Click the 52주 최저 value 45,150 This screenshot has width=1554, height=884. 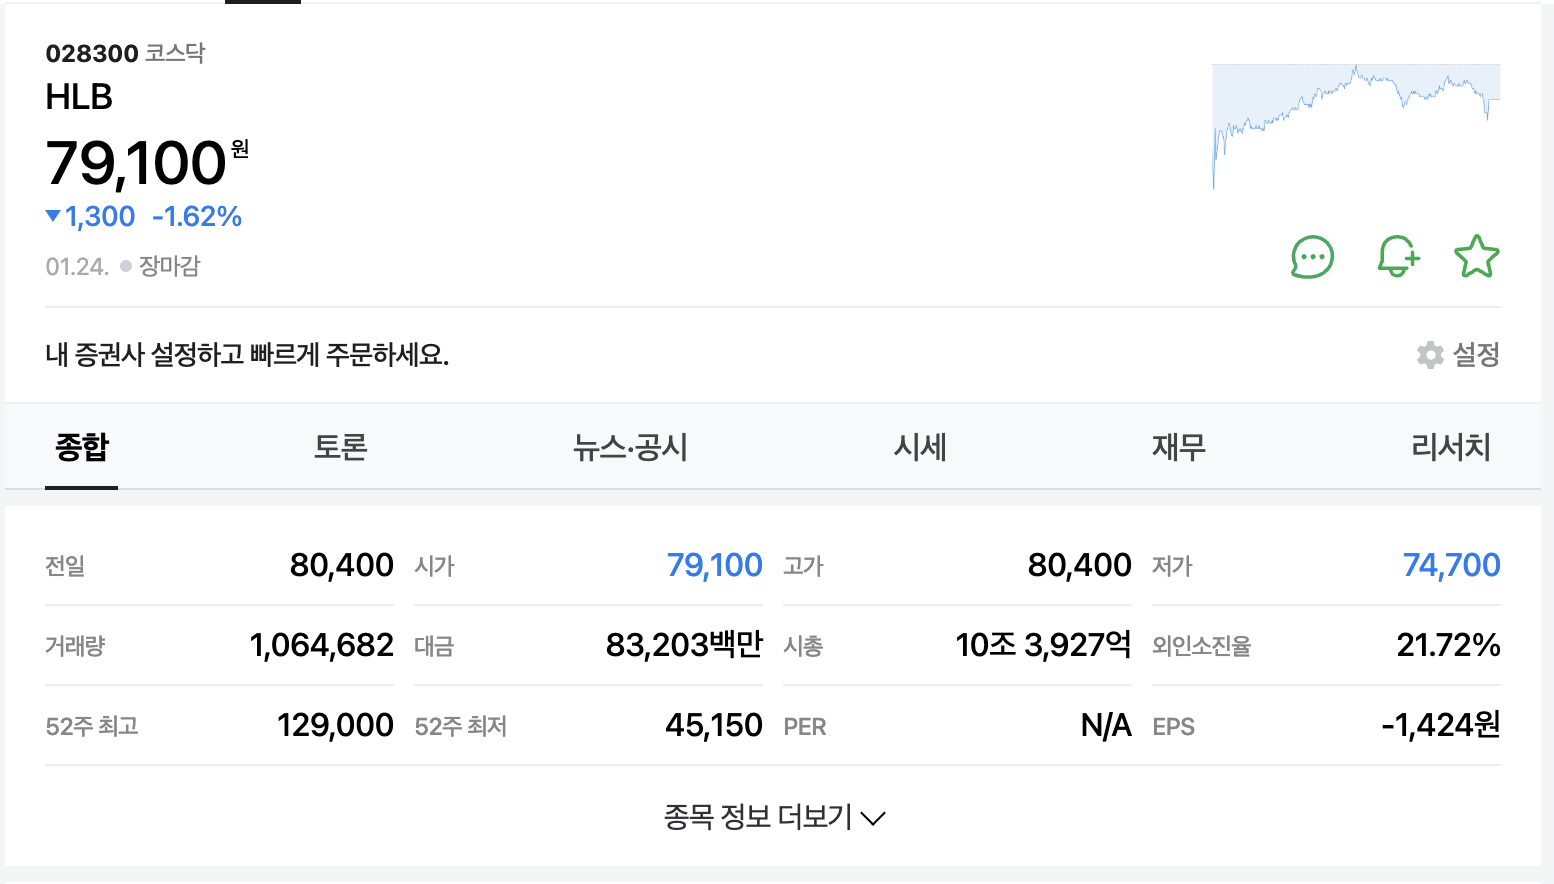714,725
